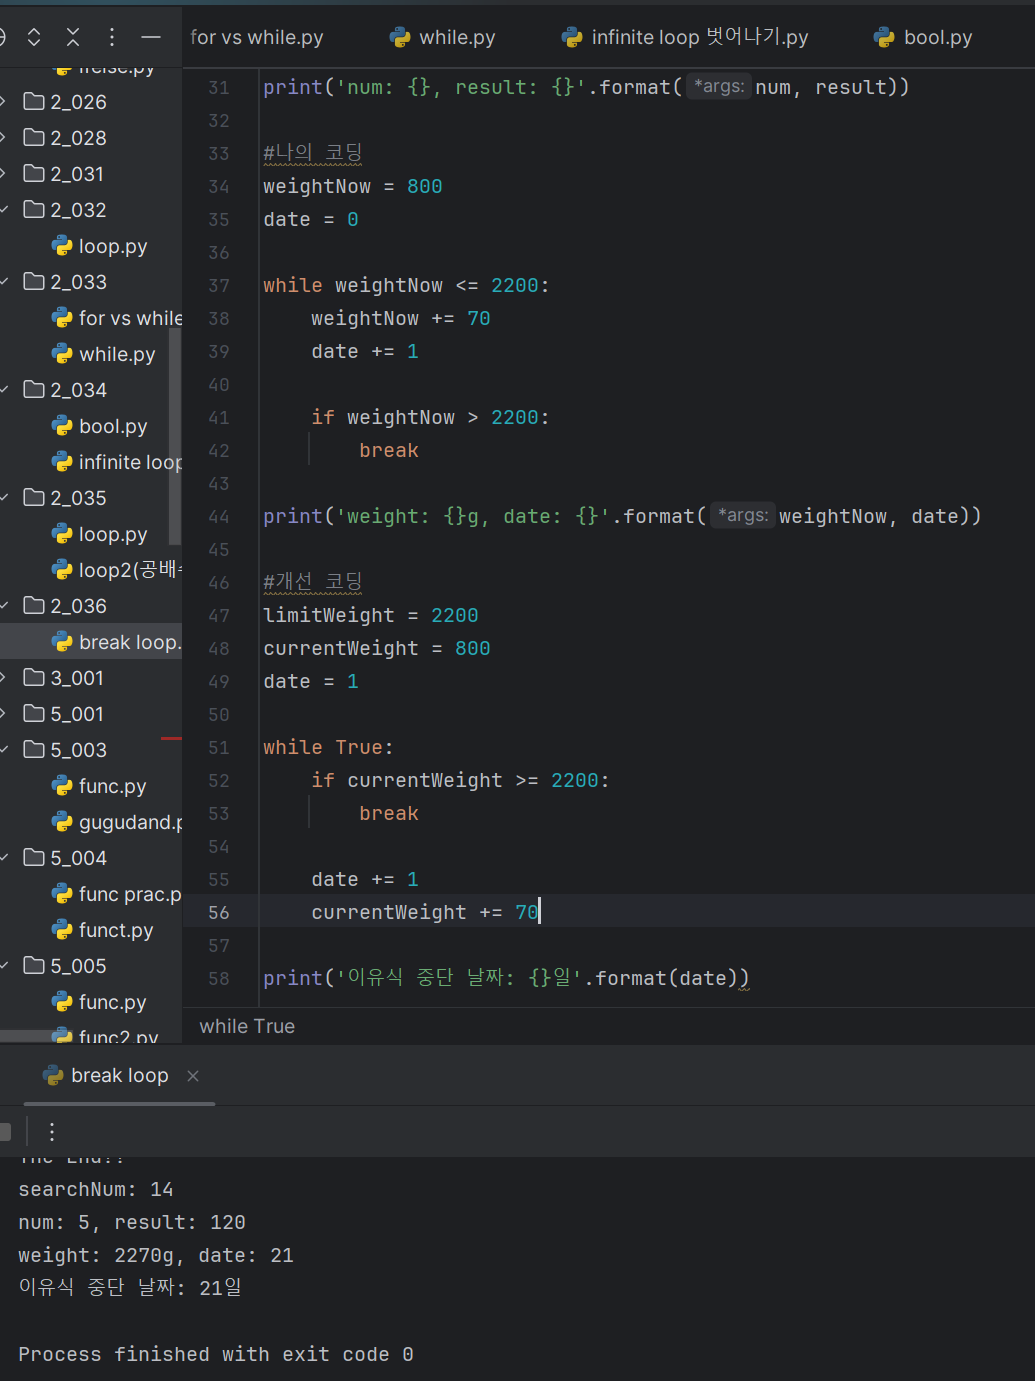
Task: Open func prac file under 5_004
Action: click(117, 894)
